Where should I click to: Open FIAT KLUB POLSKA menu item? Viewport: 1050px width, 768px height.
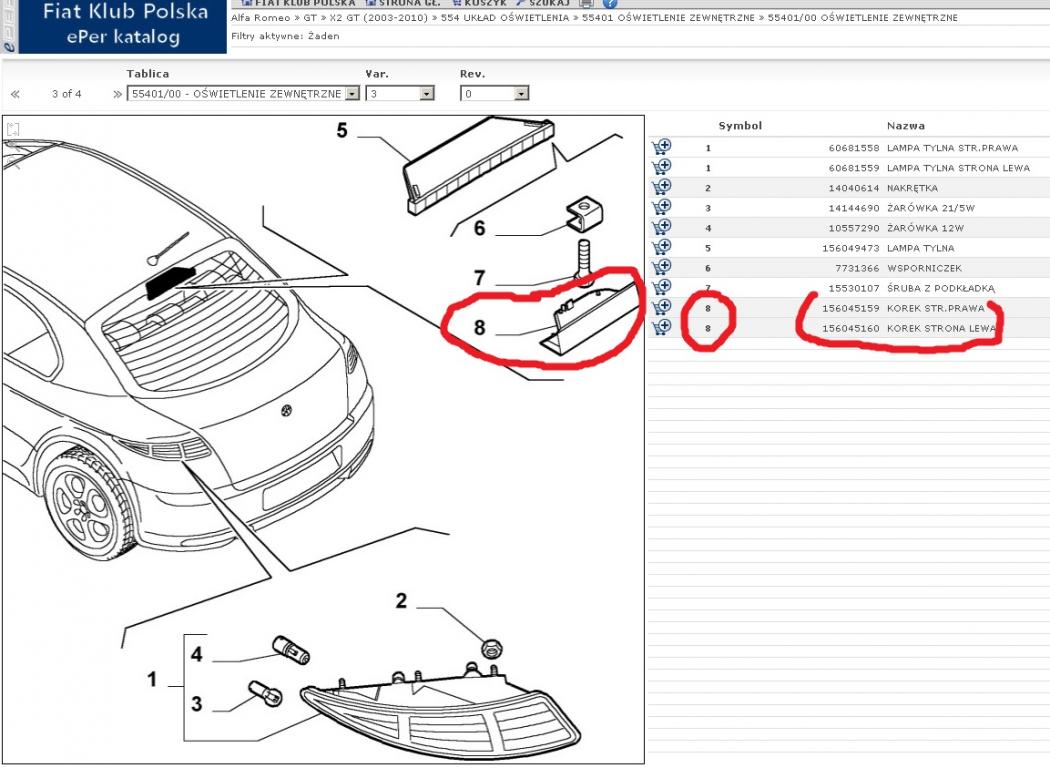pyautogui.click(x=299, y=3)
